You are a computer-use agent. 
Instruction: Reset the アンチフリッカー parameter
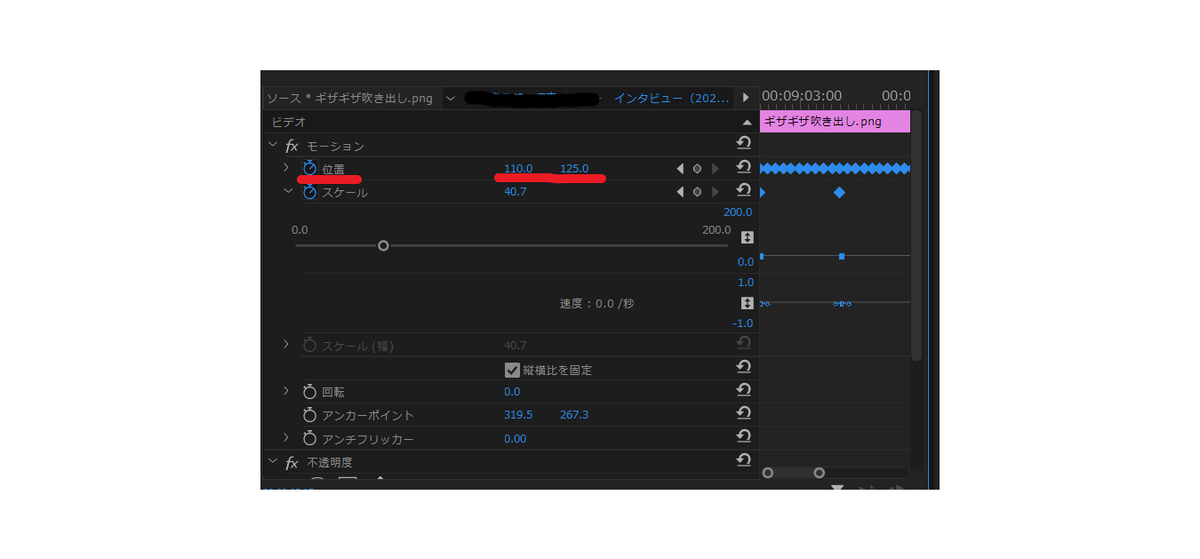pyautogui.click(x=743, y=437)
